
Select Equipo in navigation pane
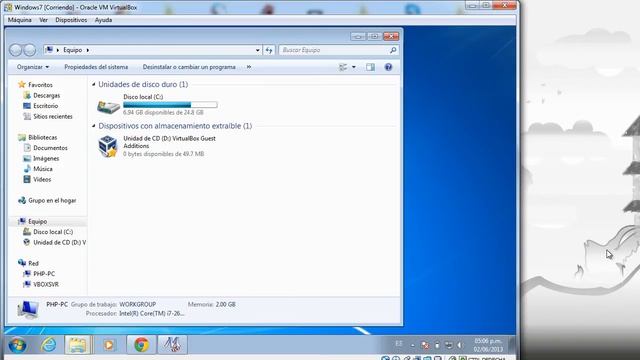point(38,221)
